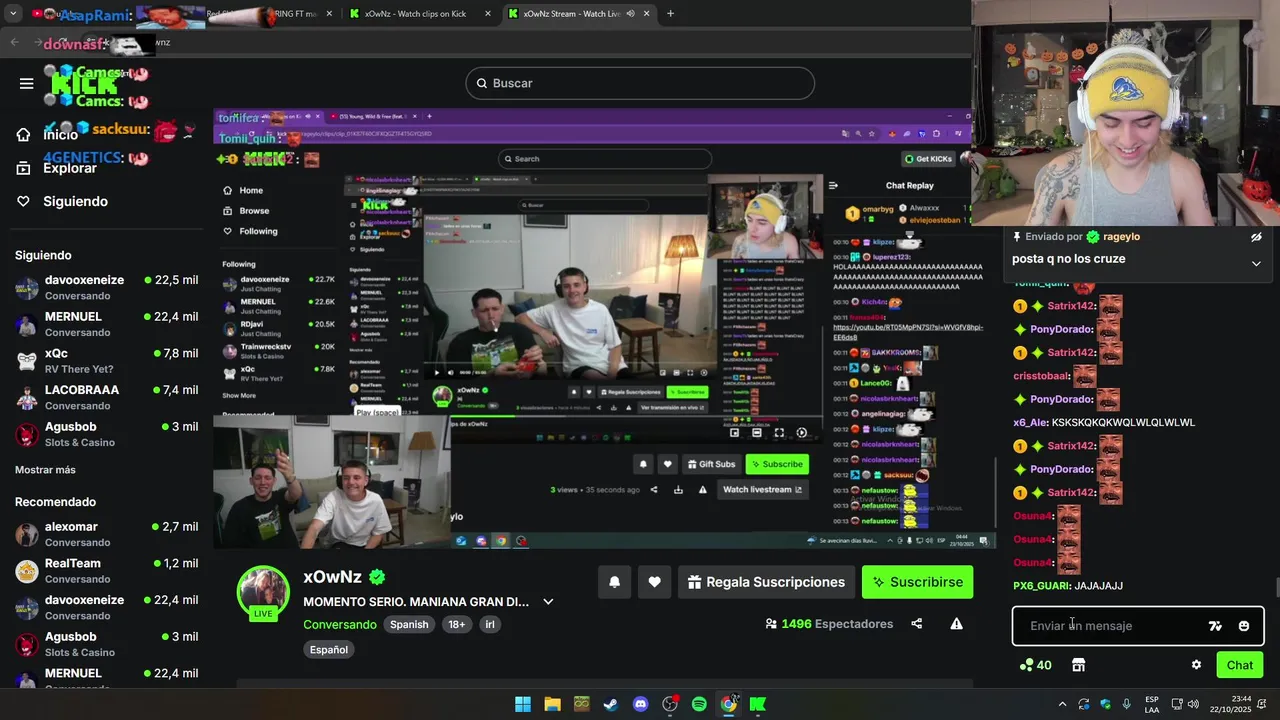Open the emoji picker in chat input
Screen dimensions: 1280x720
(x=1243, y=626)
